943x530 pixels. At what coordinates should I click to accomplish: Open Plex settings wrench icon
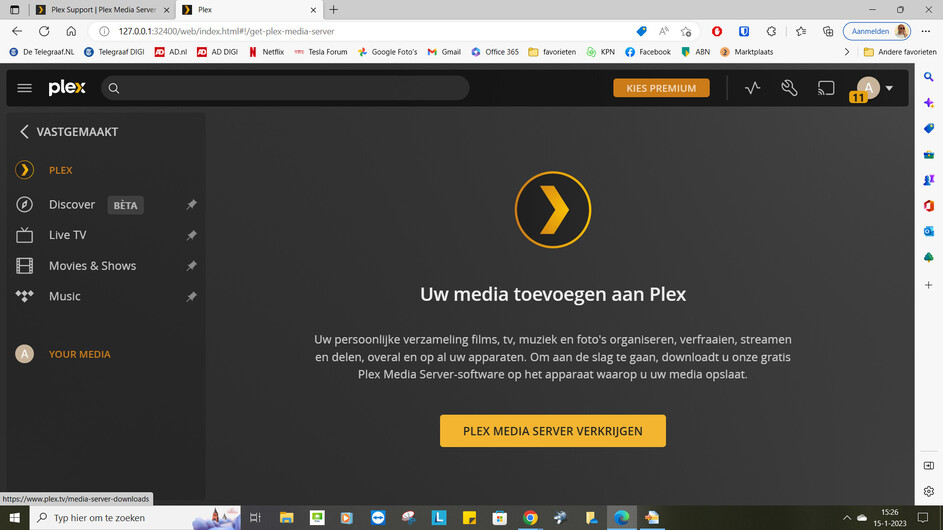coord(789,88)
